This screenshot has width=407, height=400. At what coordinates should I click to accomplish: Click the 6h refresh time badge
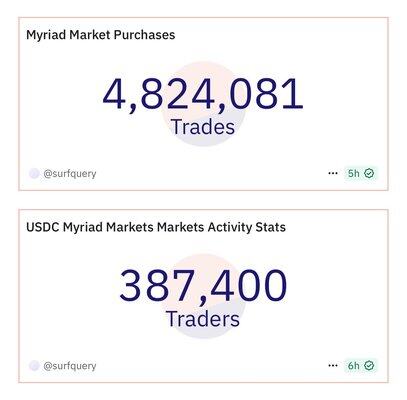click(361, 366)
